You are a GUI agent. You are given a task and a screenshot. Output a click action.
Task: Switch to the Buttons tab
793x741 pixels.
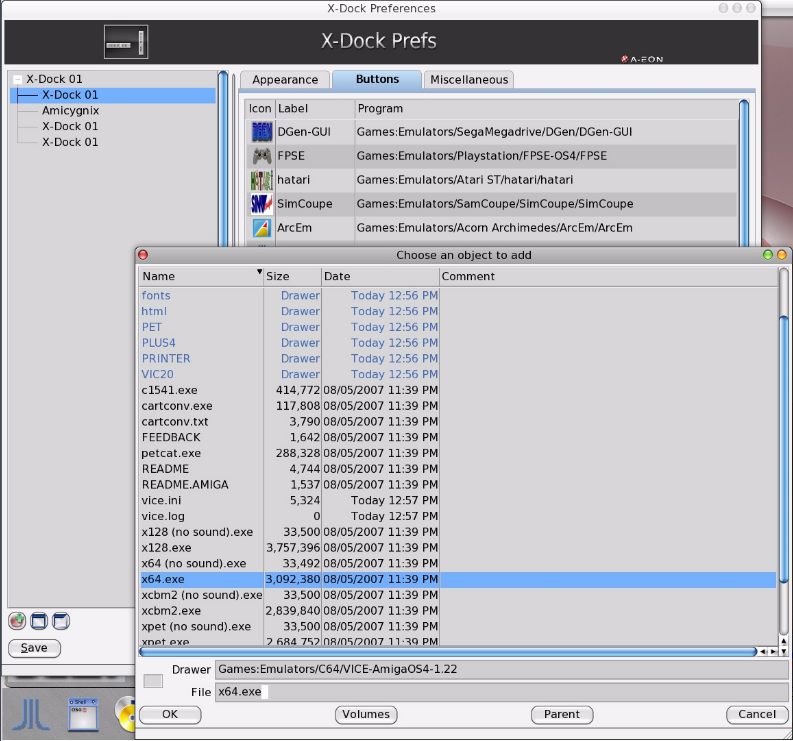(377, 79)
